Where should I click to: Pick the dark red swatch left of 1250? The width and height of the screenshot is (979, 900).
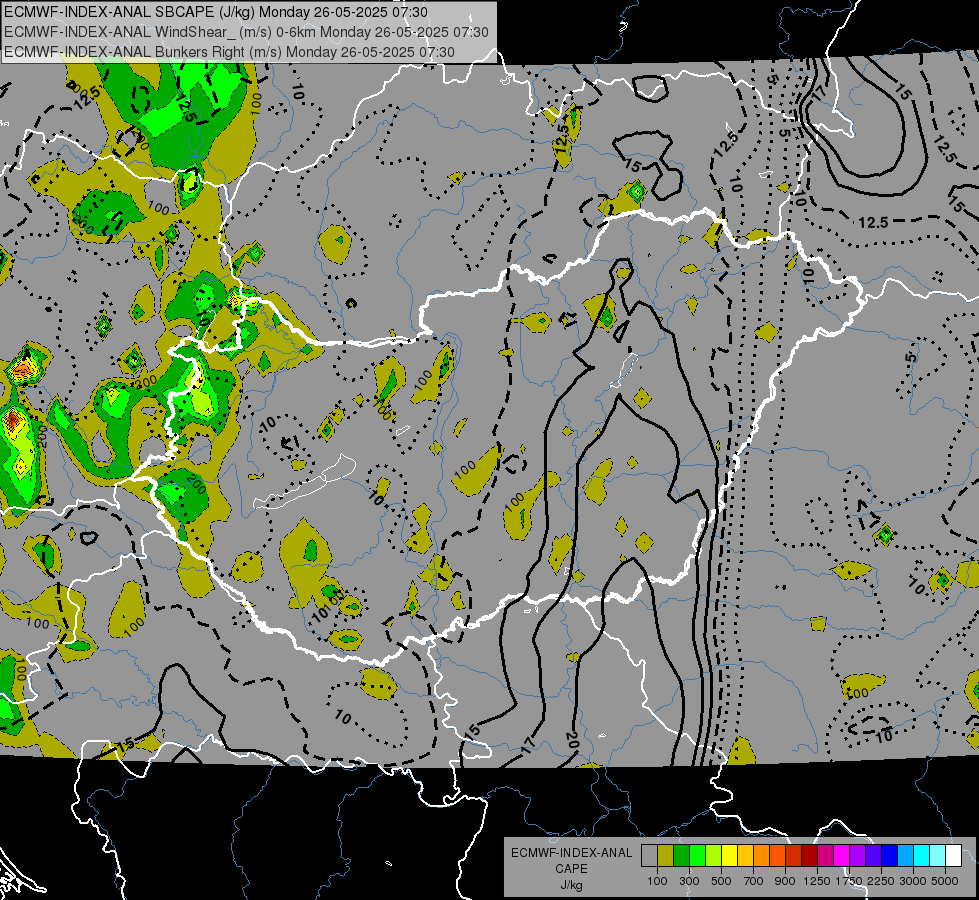point(810,855)
